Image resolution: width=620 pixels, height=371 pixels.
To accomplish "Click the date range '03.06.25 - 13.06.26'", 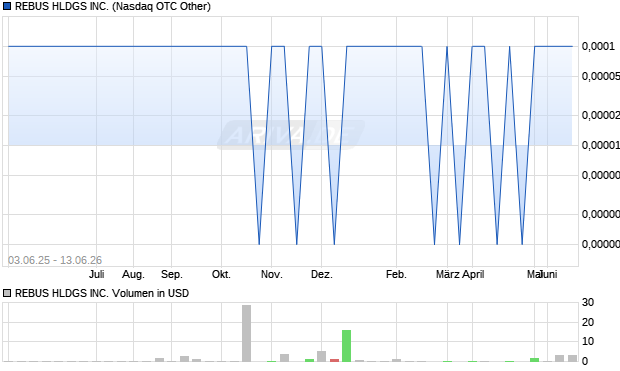I will [x=55, y=260].
